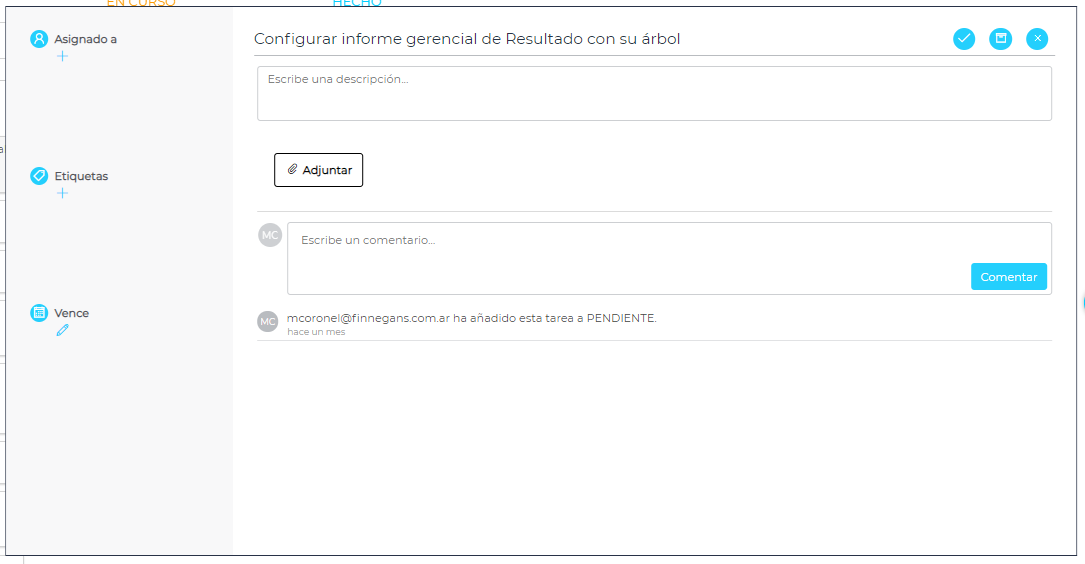Add a label with the plus under Etiquetas

click(63, 193)
